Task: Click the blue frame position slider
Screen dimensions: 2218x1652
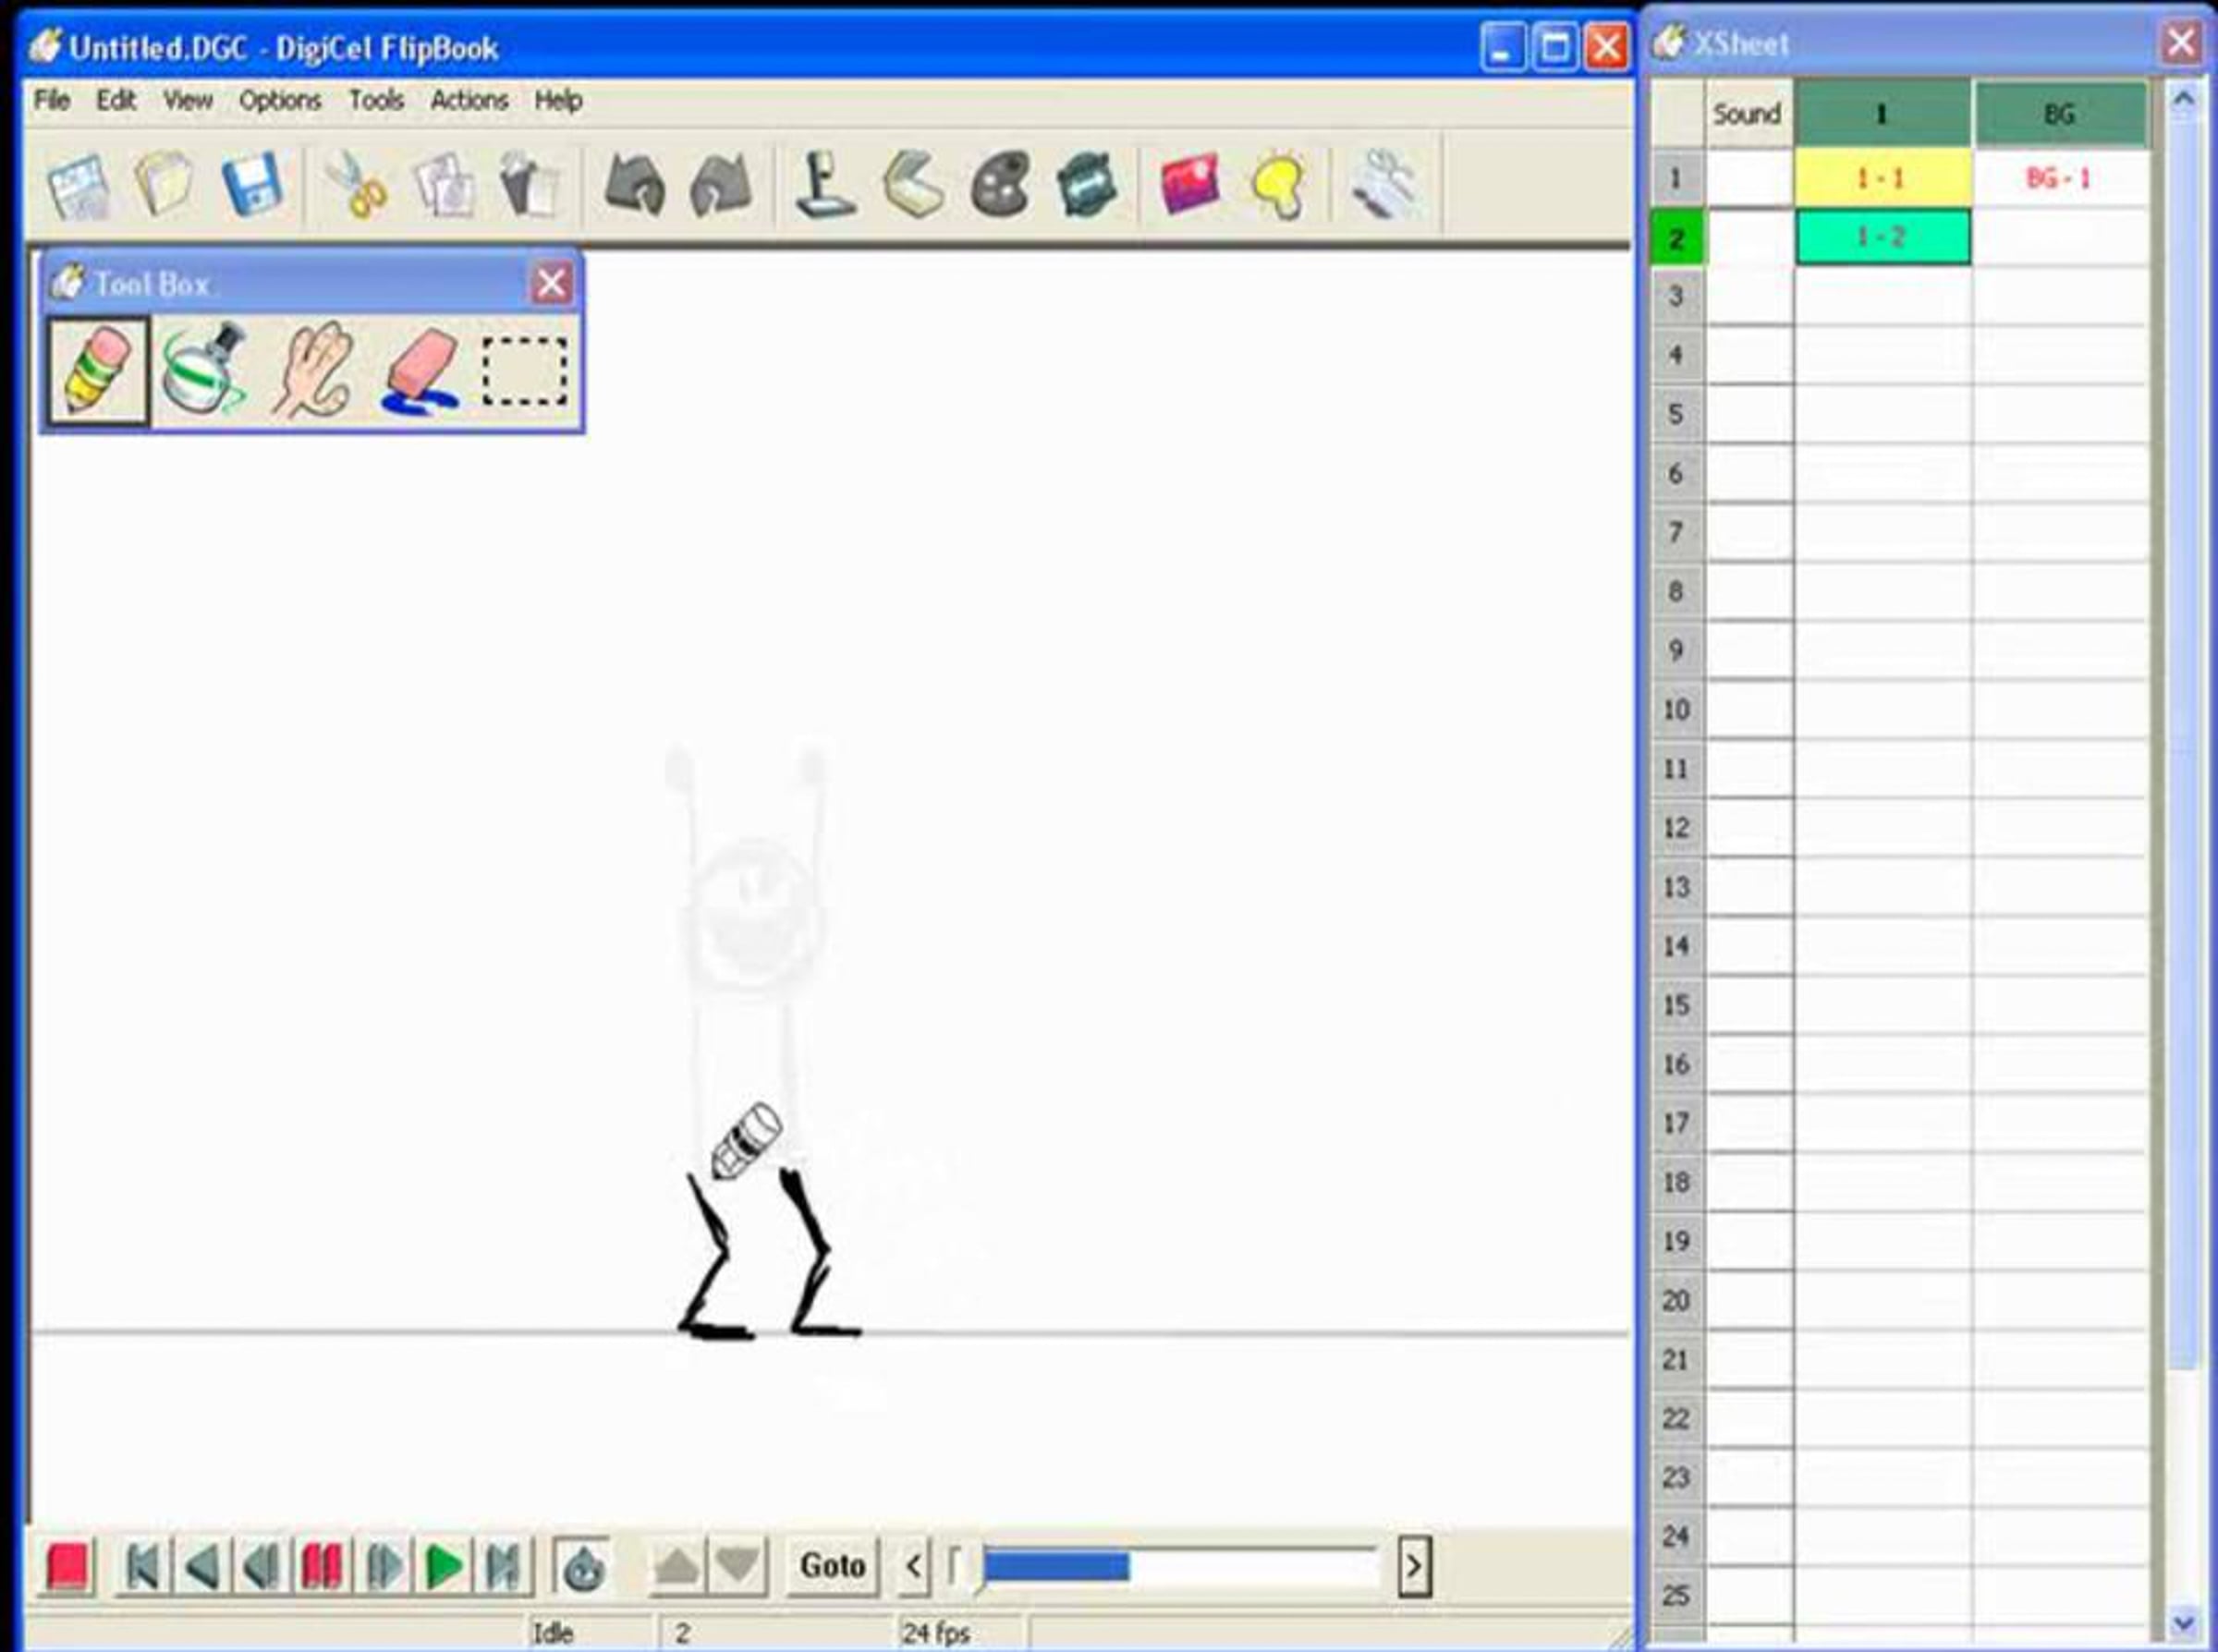Action: coord(1056,1566)
